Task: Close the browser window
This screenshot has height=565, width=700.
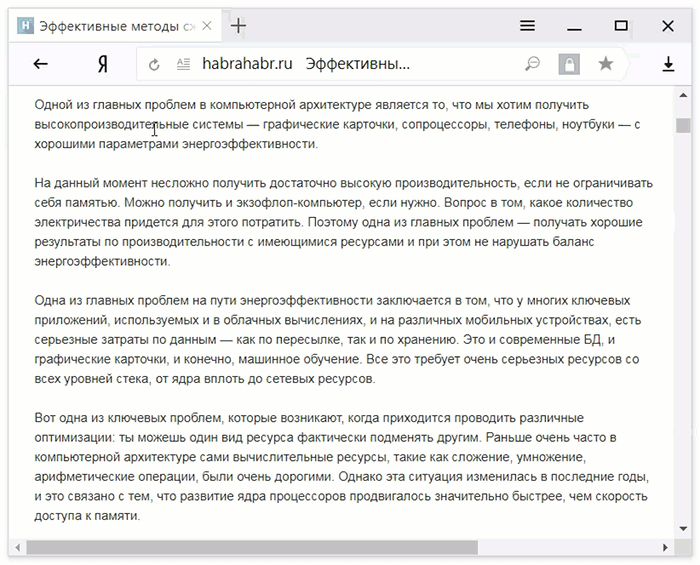Action: pos(668,26)
